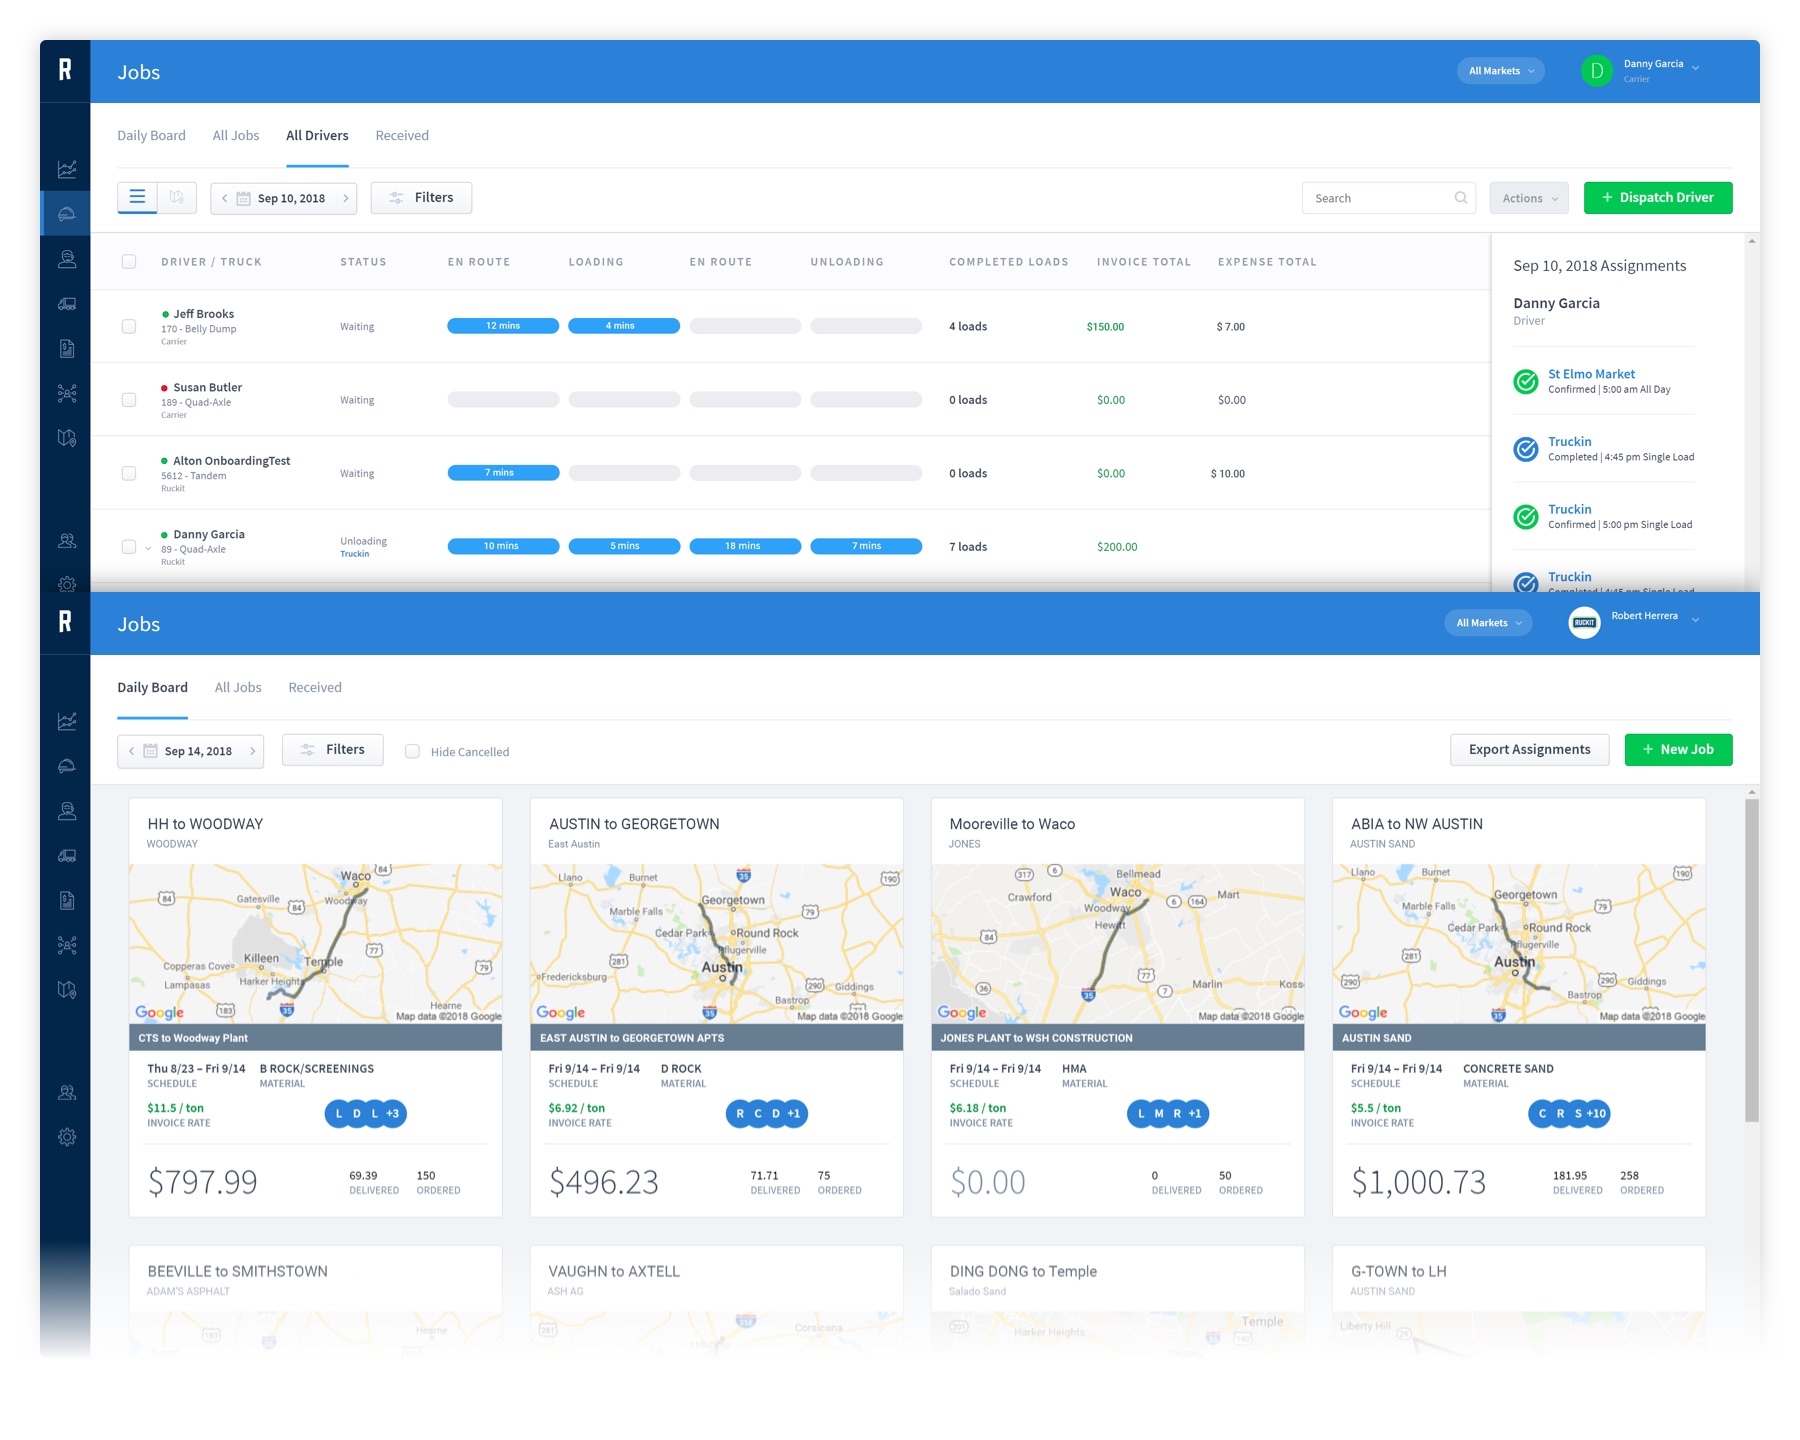Switch to the All Jobs tab
Viewport: 1800px width, 1440px height.
(235, 135)
